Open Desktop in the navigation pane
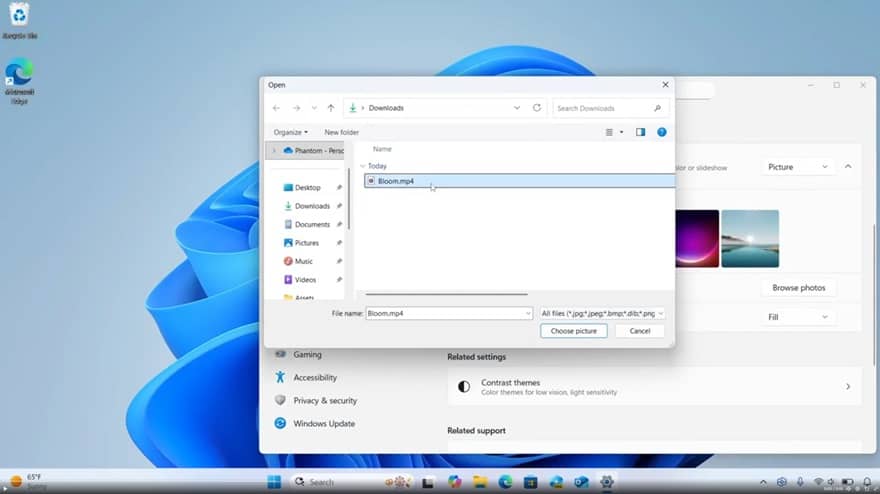The width and height of the screenshot is (880, 494). point(308,187)
